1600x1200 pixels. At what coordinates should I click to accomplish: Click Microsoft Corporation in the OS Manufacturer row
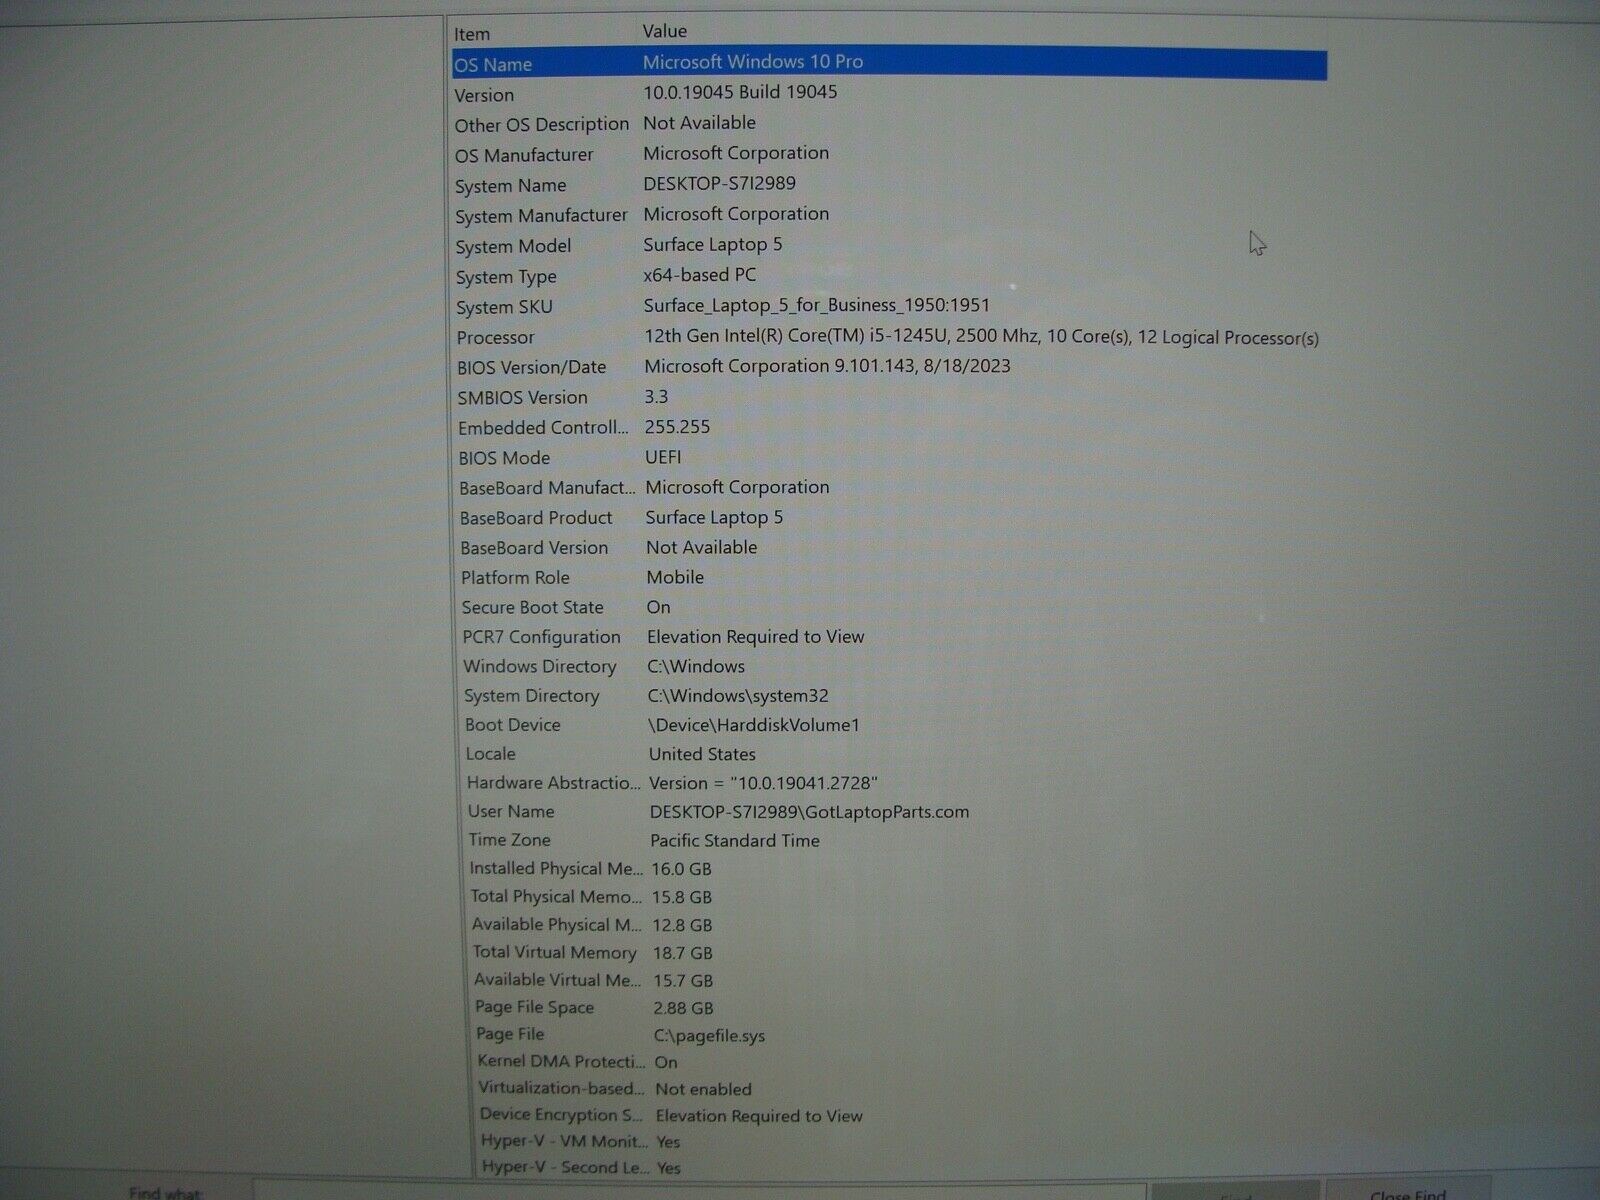coord(736,153)
